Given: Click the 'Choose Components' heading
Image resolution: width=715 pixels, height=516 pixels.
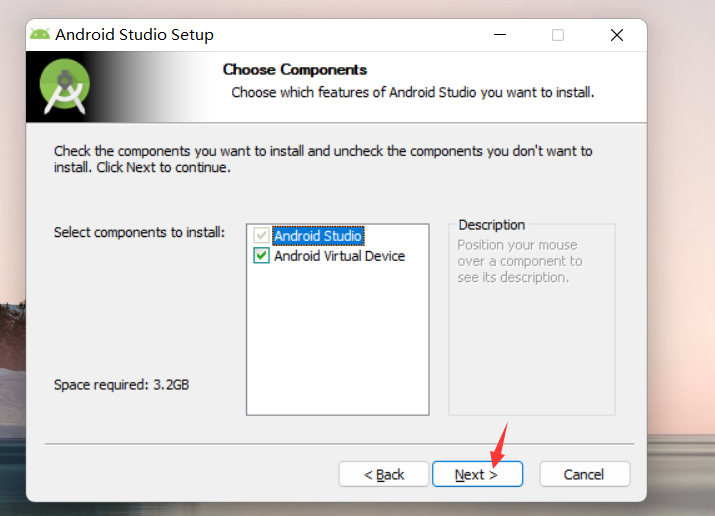Looking at the screenshot, I should pos(295,69).
